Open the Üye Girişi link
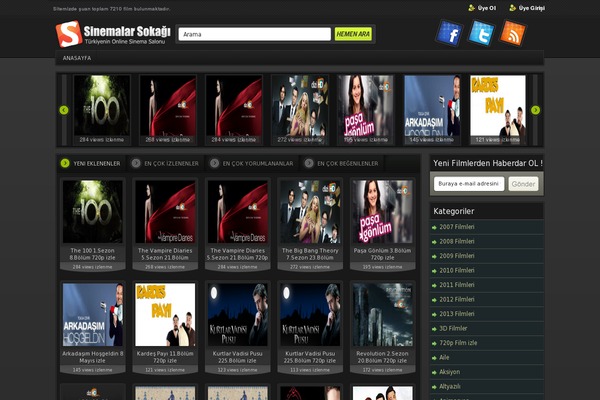 coord(532,8)
